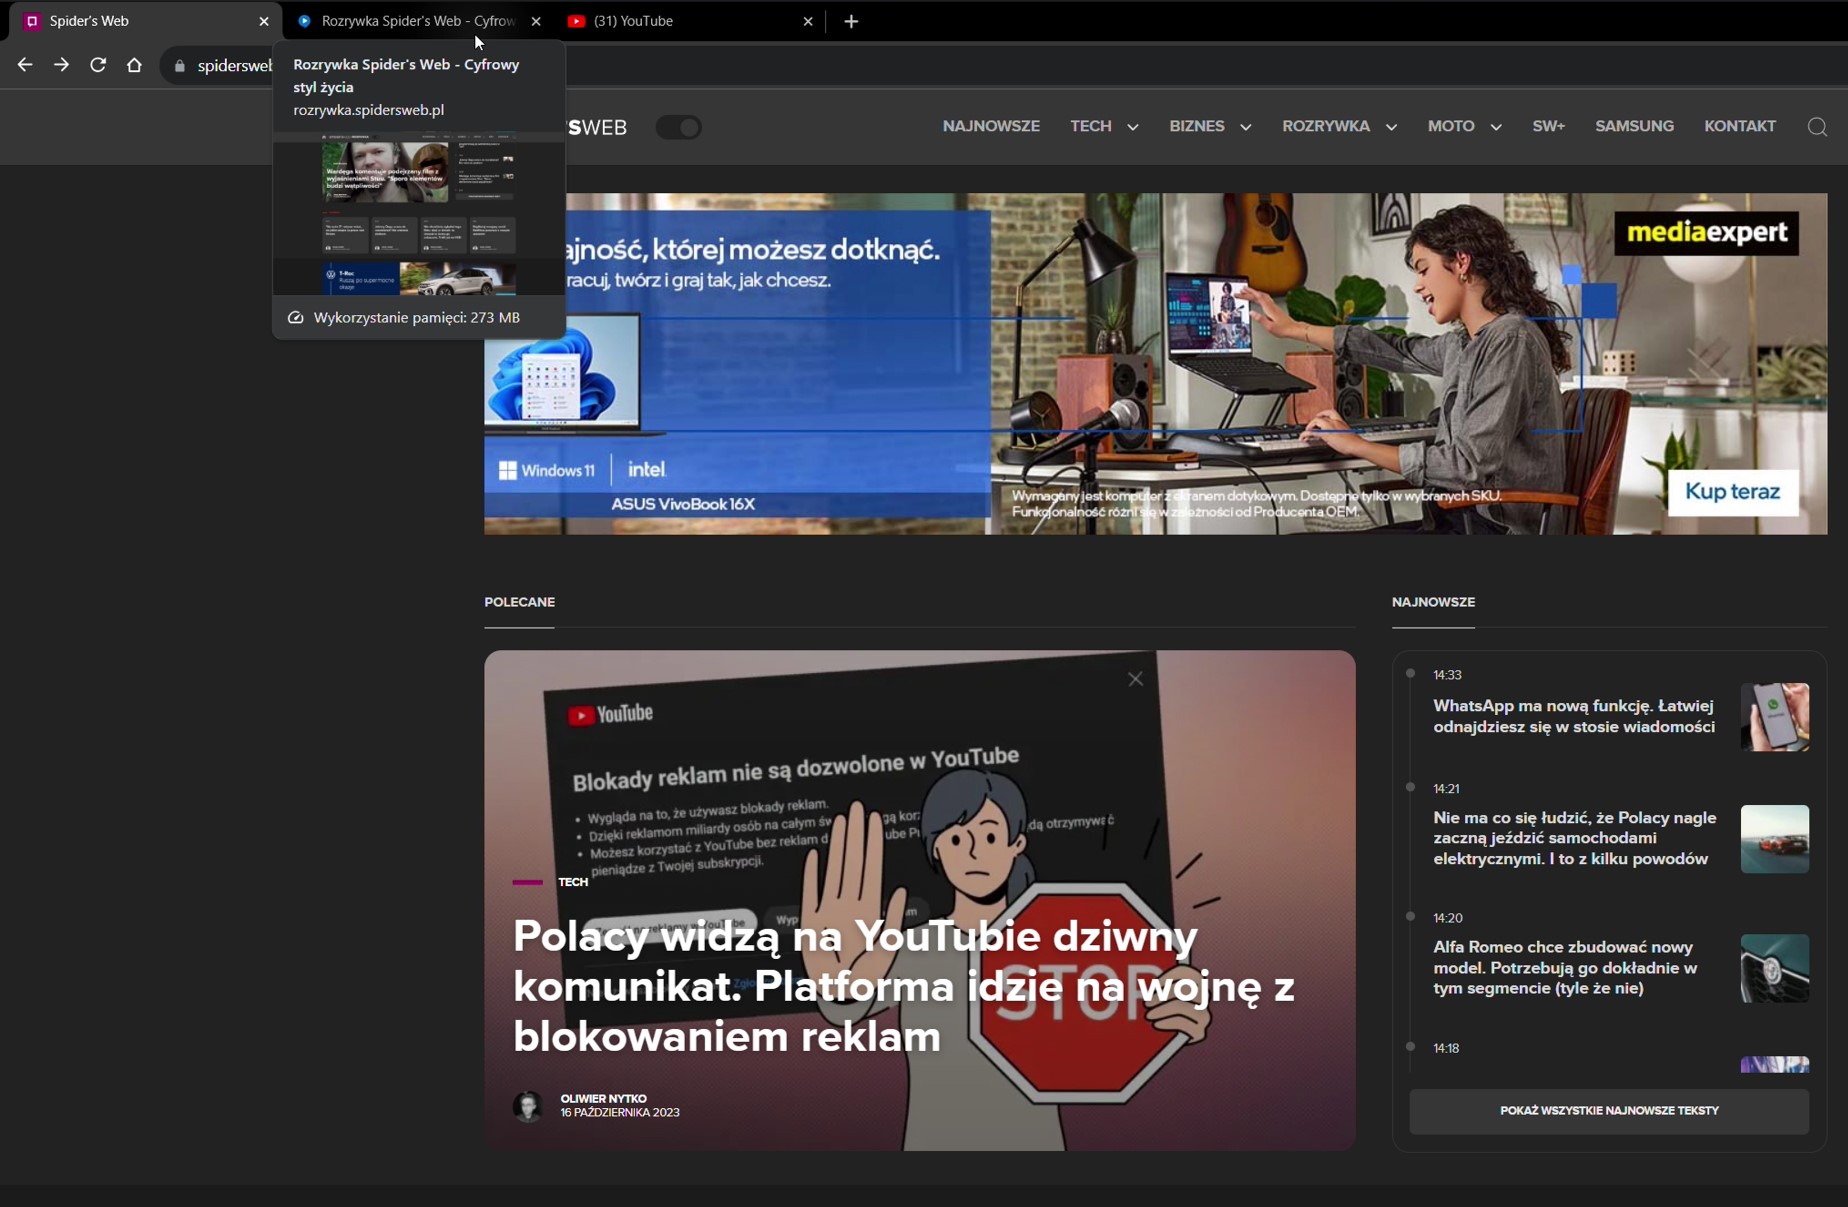Go forward using the browser forward arrow
Image resolution: width=1848 pixels, height=1207 pixels.
point(61,65)
